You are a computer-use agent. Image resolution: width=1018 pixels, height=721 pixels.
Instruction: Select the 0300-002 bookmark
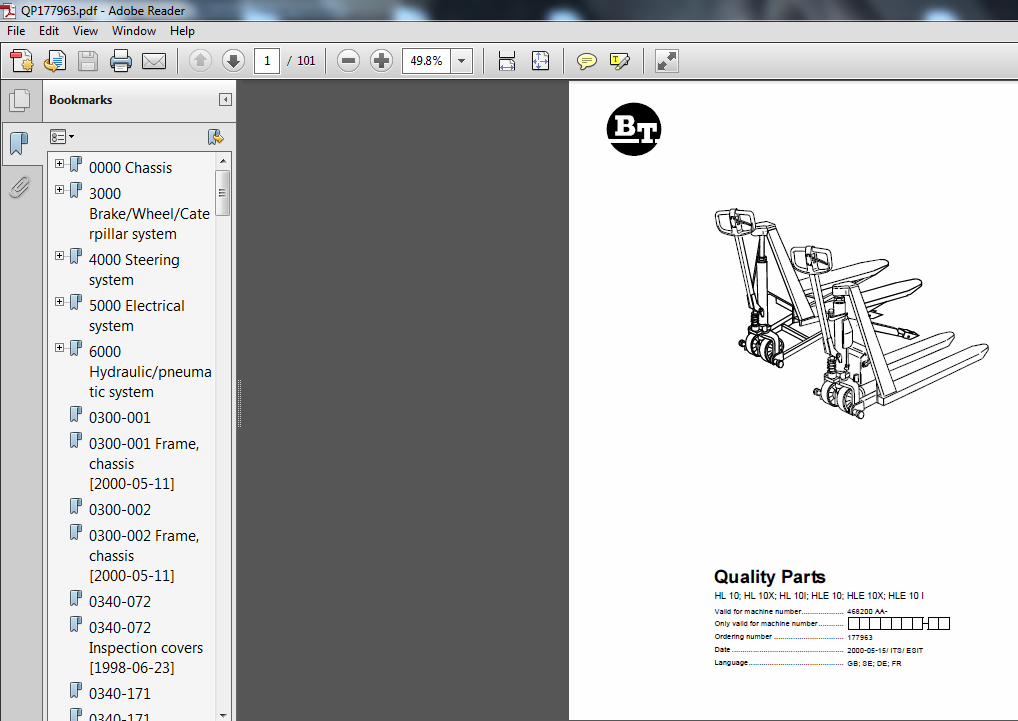click(x=119, y=510)
